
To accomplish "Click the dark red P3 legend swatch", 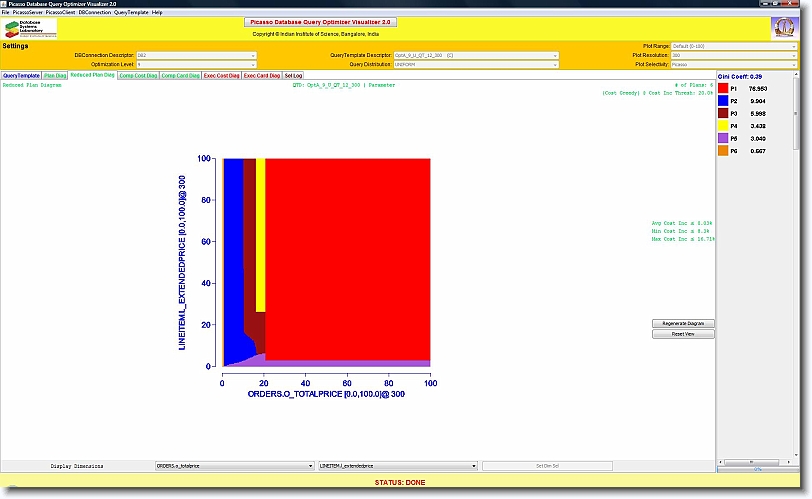I will [724, 113].
